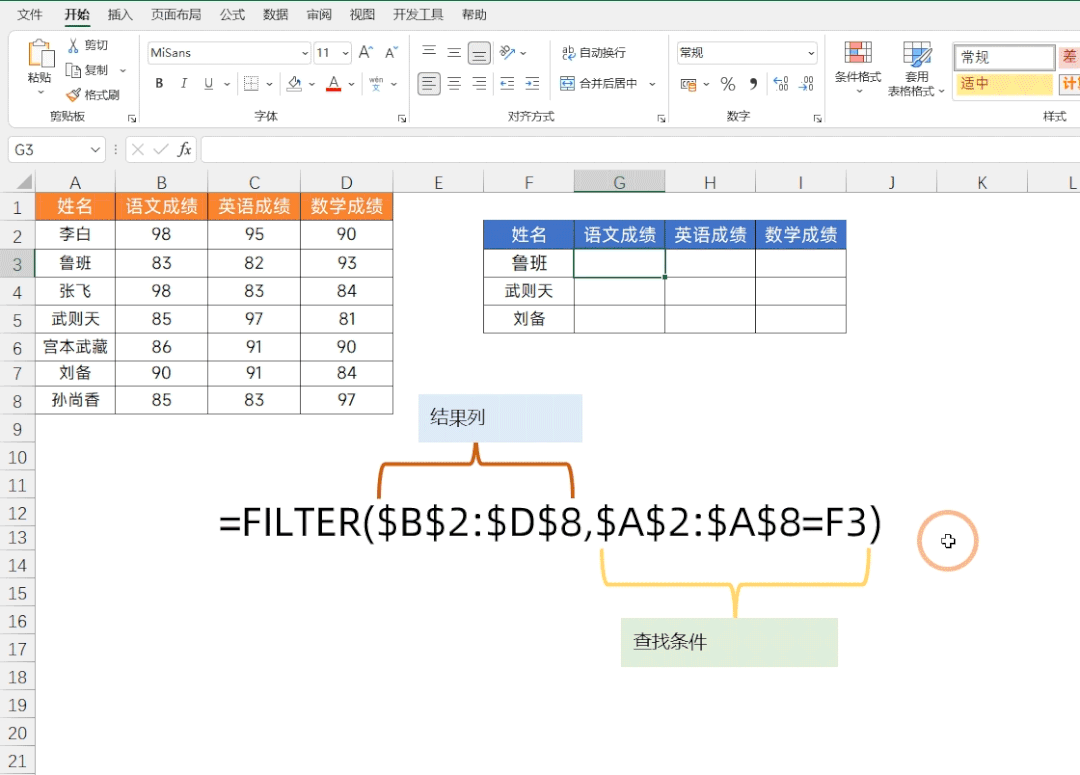Apply percent style icon

tap(727, 84)
